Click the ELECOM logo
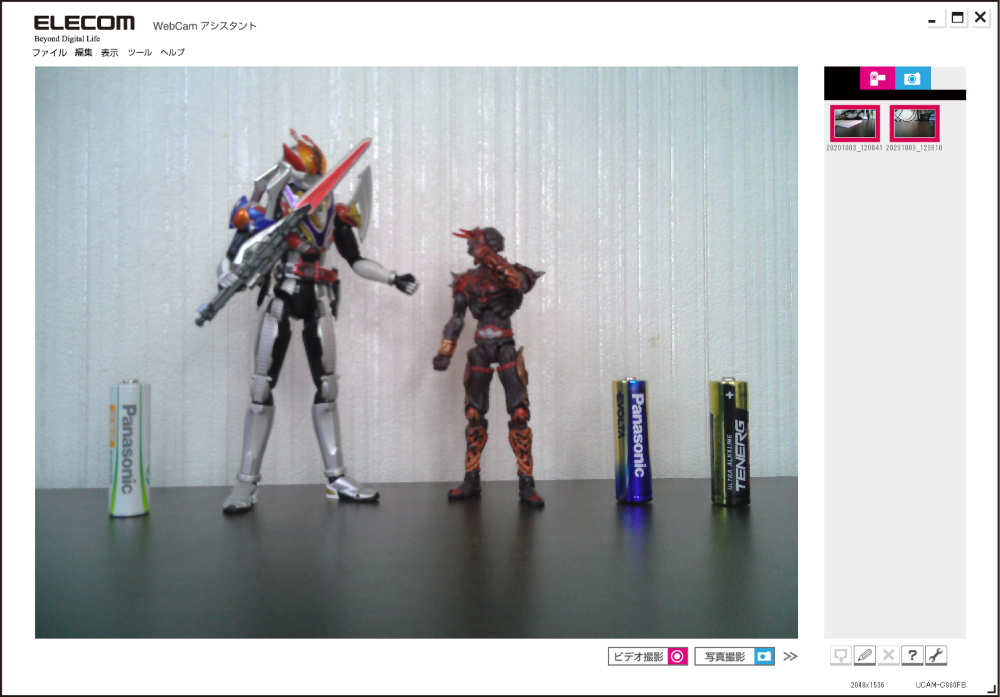 tap(84, 23)
